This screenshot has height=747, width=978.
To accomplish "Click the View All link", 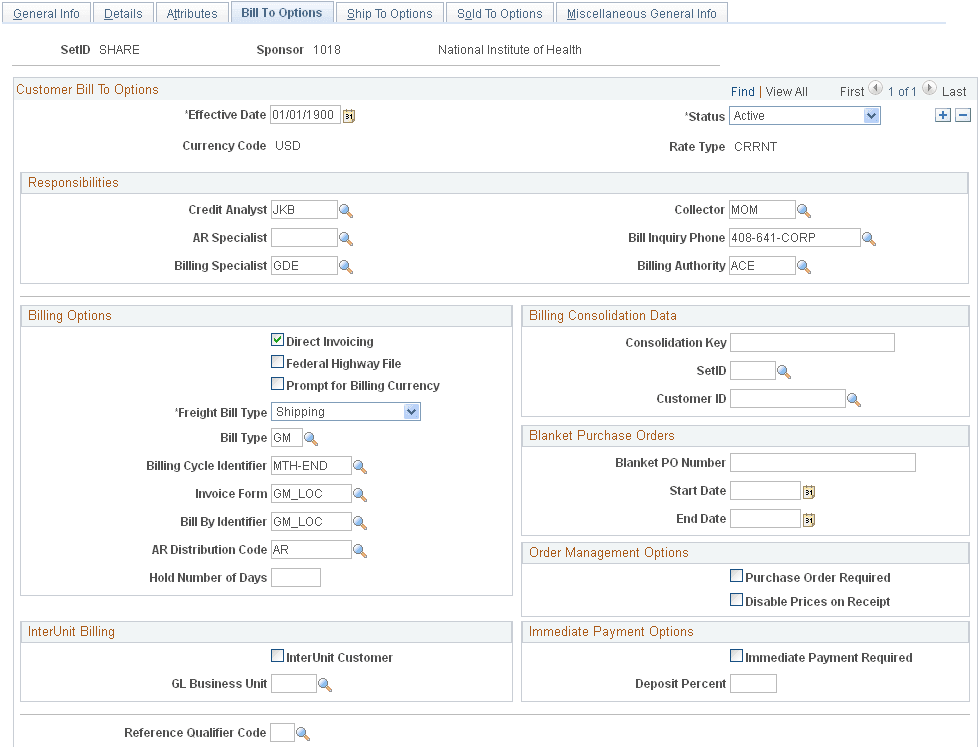I will [x=786, y=91].
